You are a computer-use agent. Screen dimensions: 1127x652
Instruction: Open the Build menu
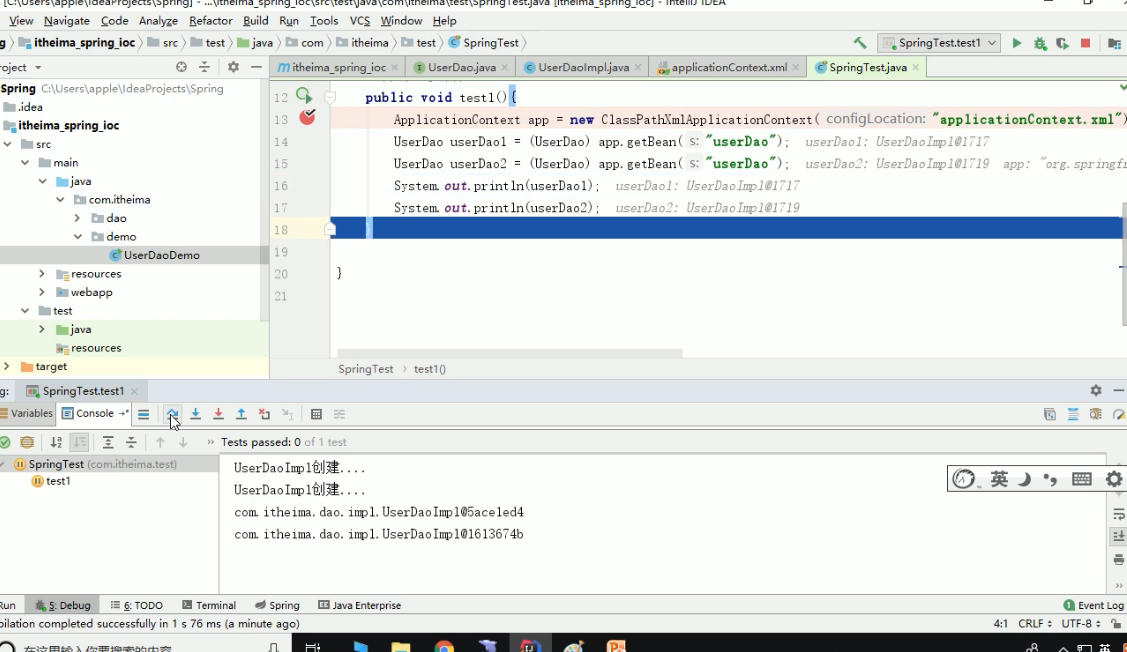coord(255,21)
